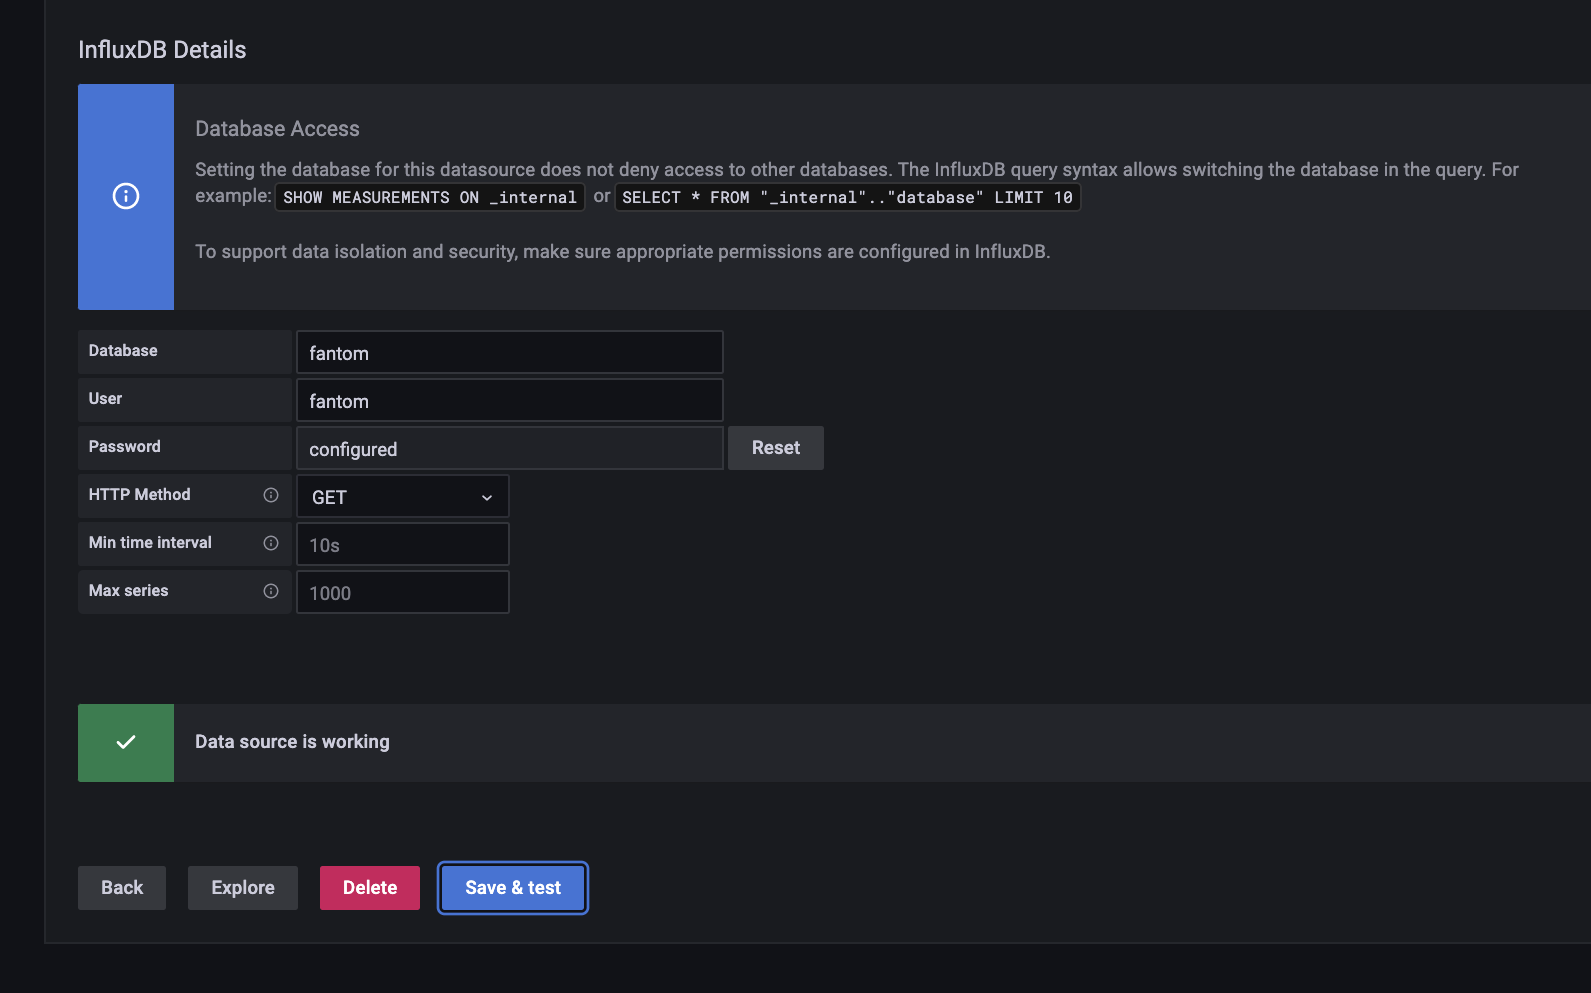This screenshot has height=993, width=1591.
Task: Click the Min time interval info icon
Action: [271, 543]
